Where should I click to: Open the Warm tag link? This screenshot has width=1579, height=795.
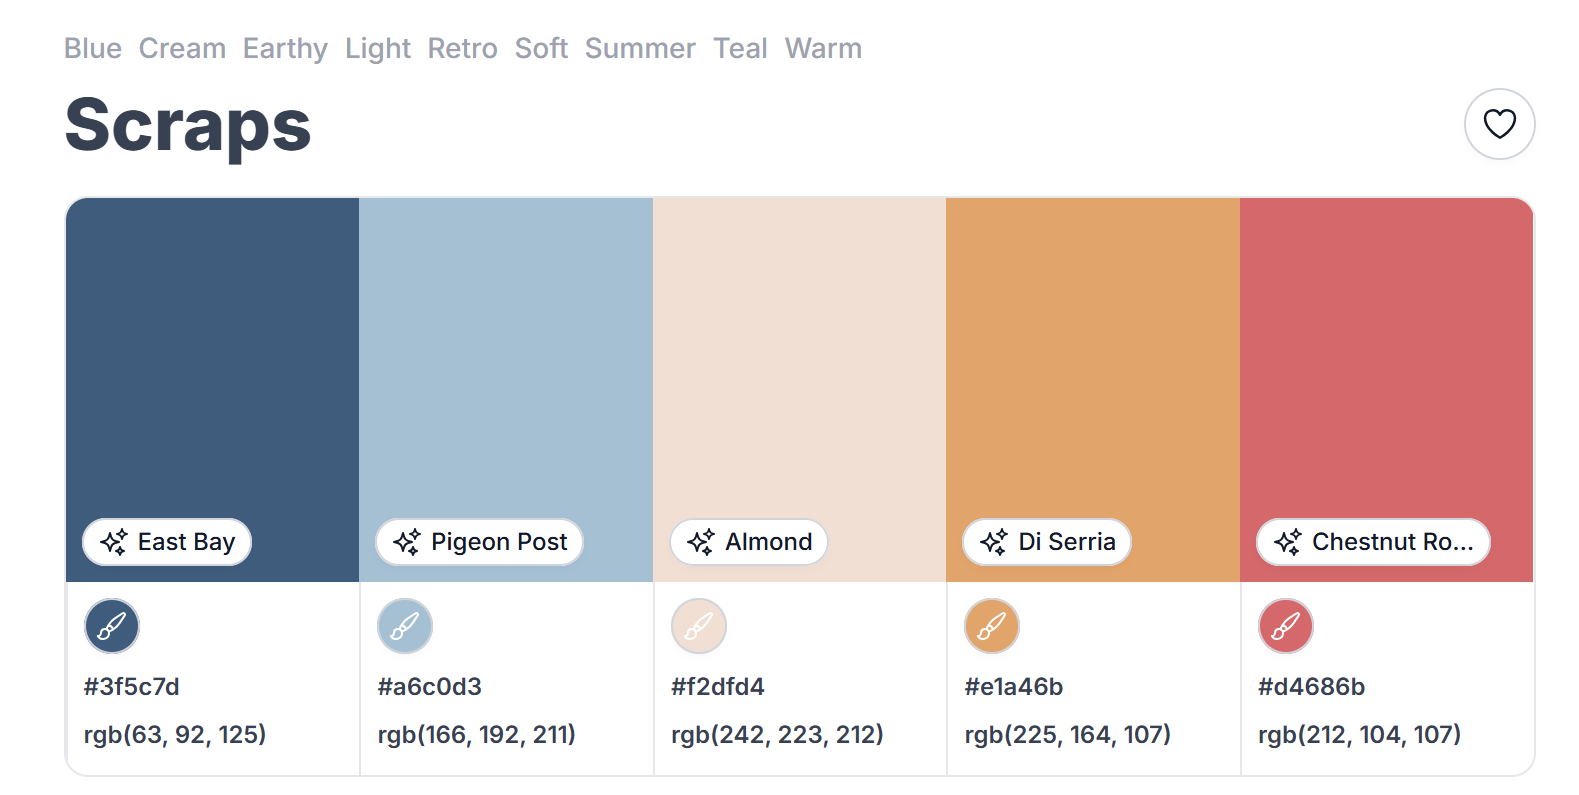tap(823, 48)
